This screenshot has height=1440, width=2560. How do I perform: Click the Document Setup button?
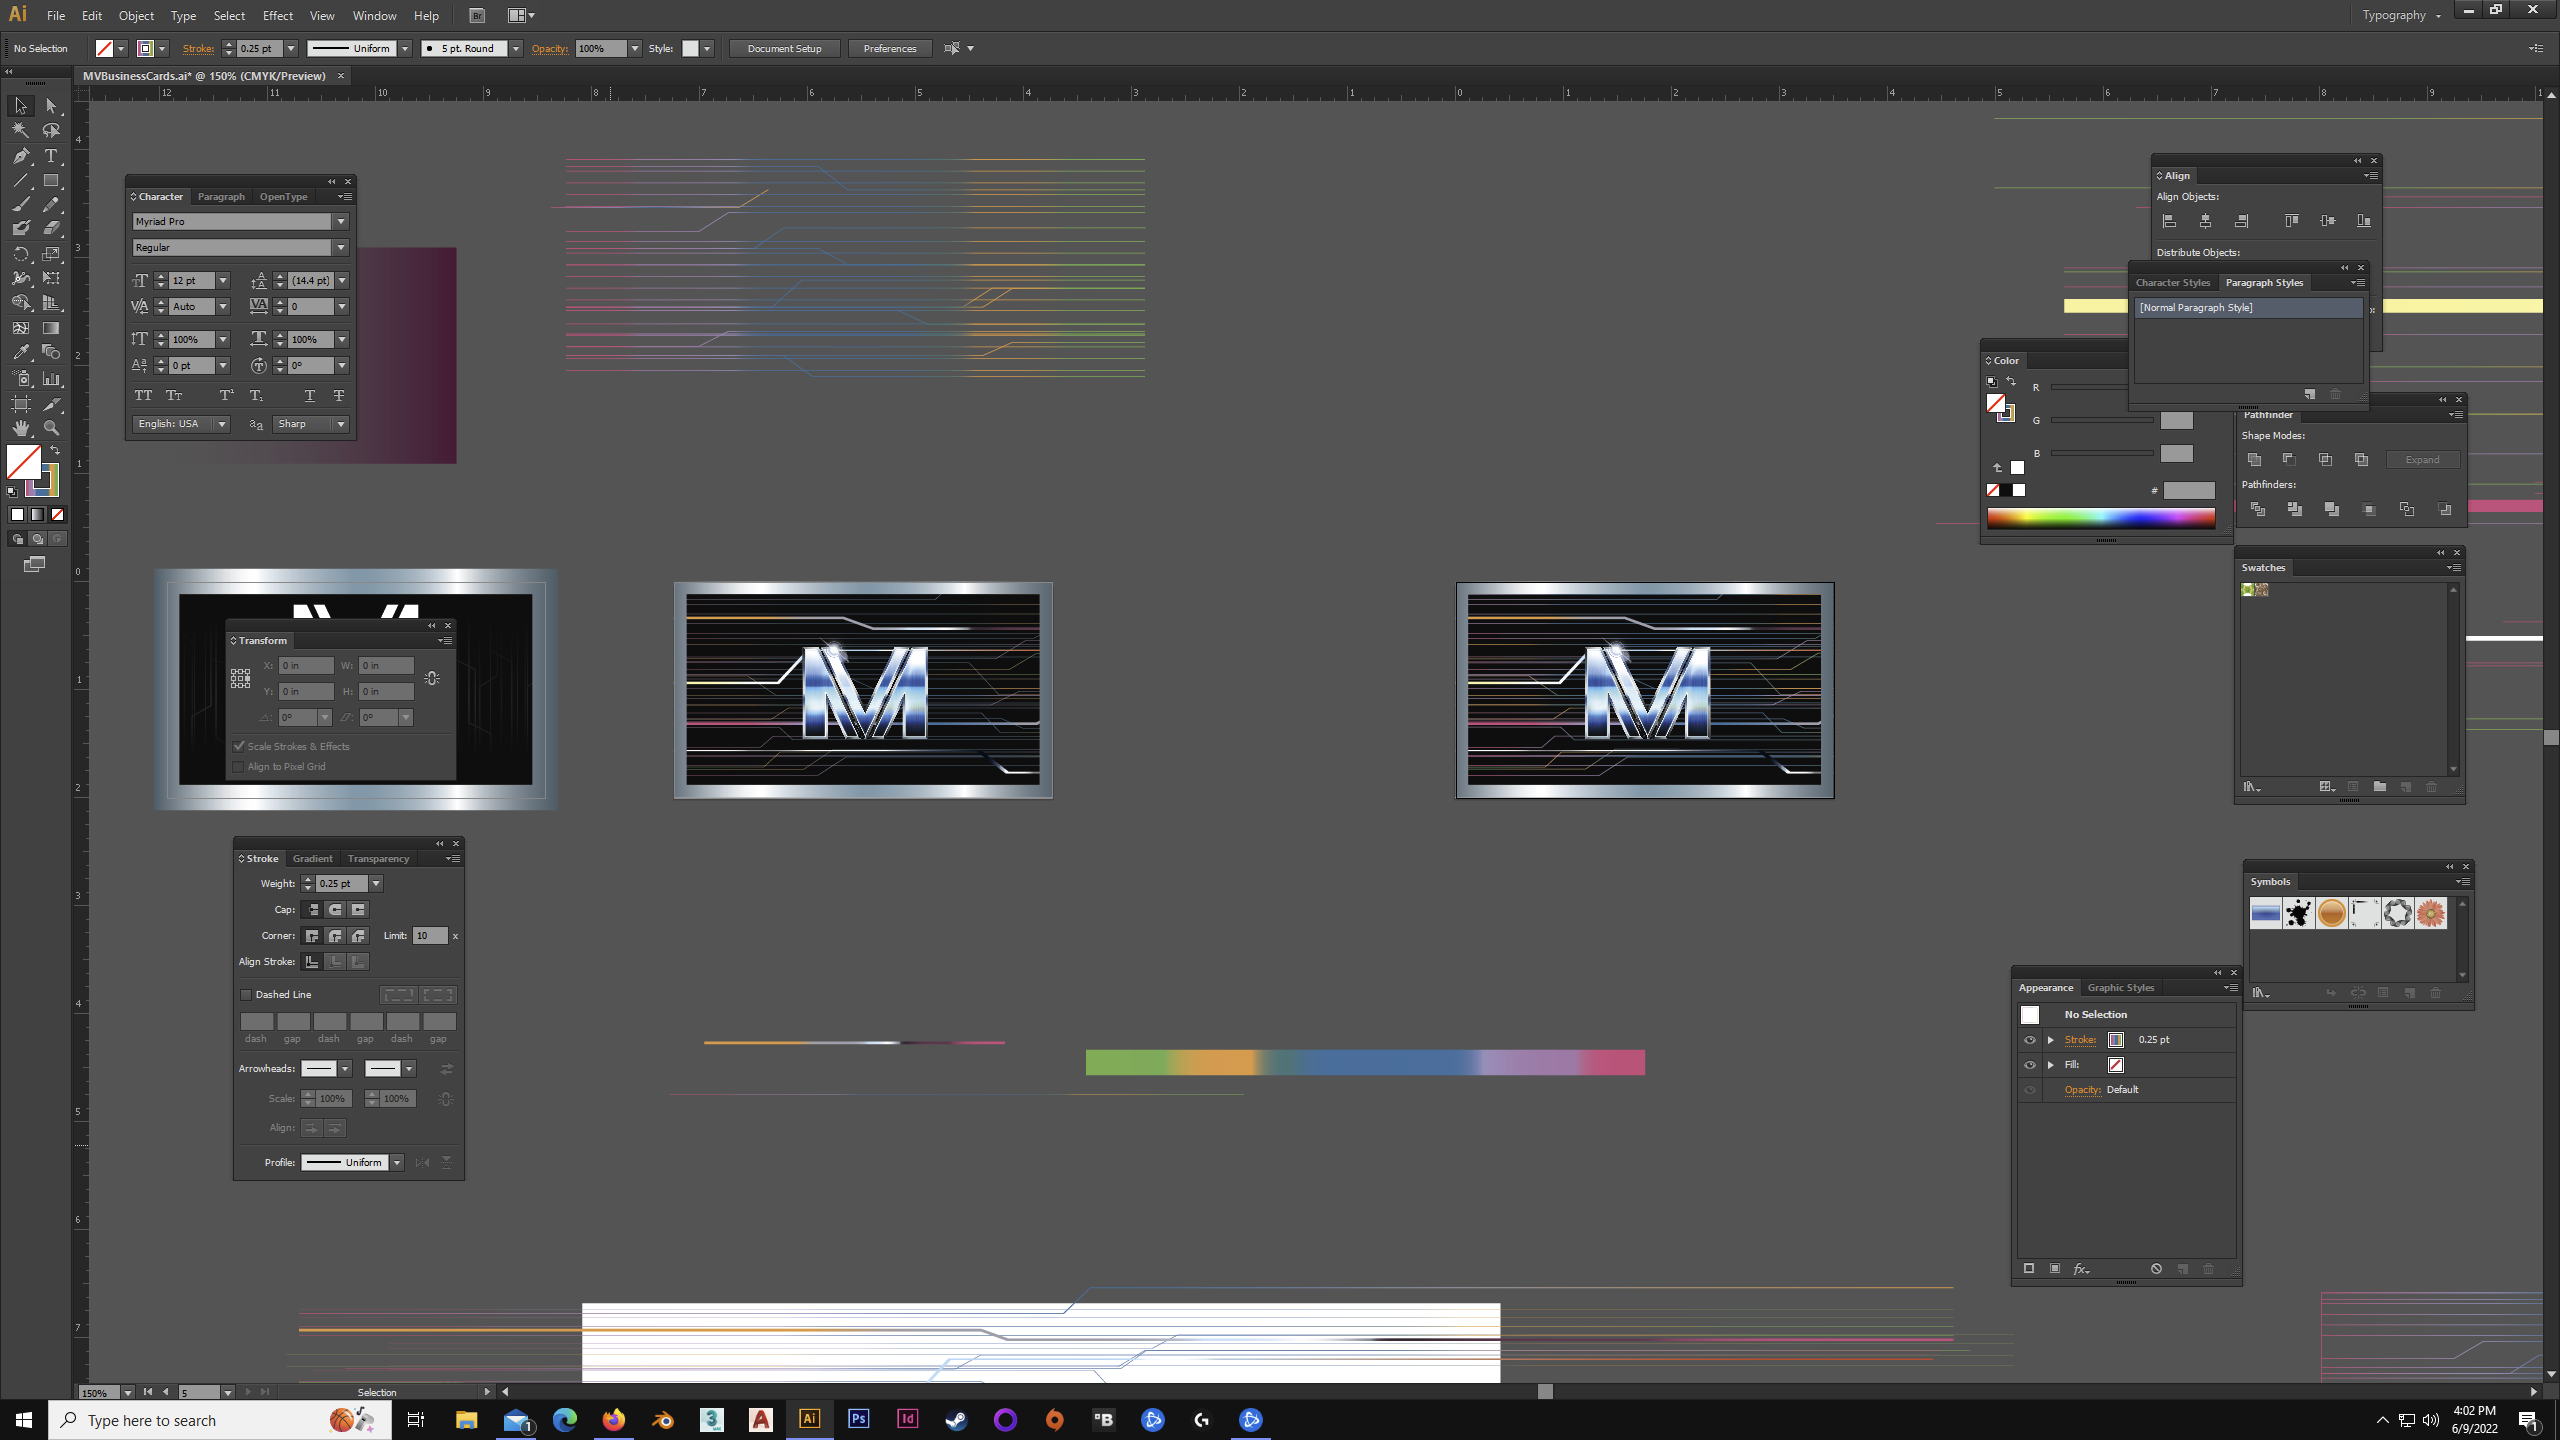[784, 49]
